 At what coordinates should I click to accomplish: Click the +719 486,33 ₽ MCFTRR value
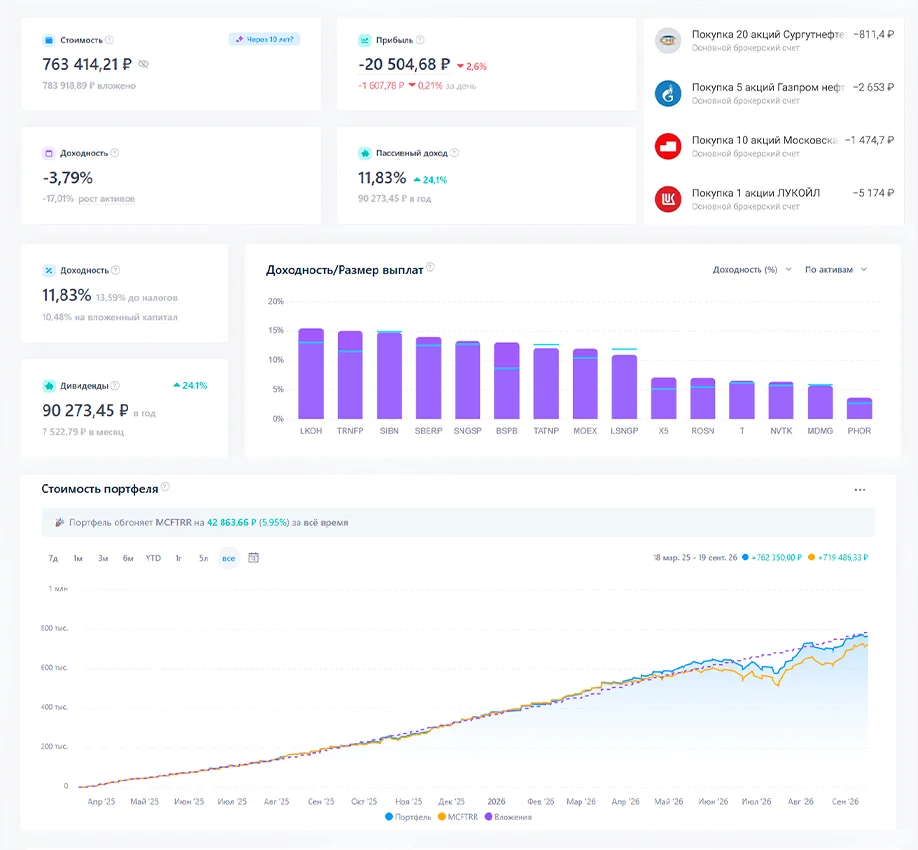tap(843, 558)
